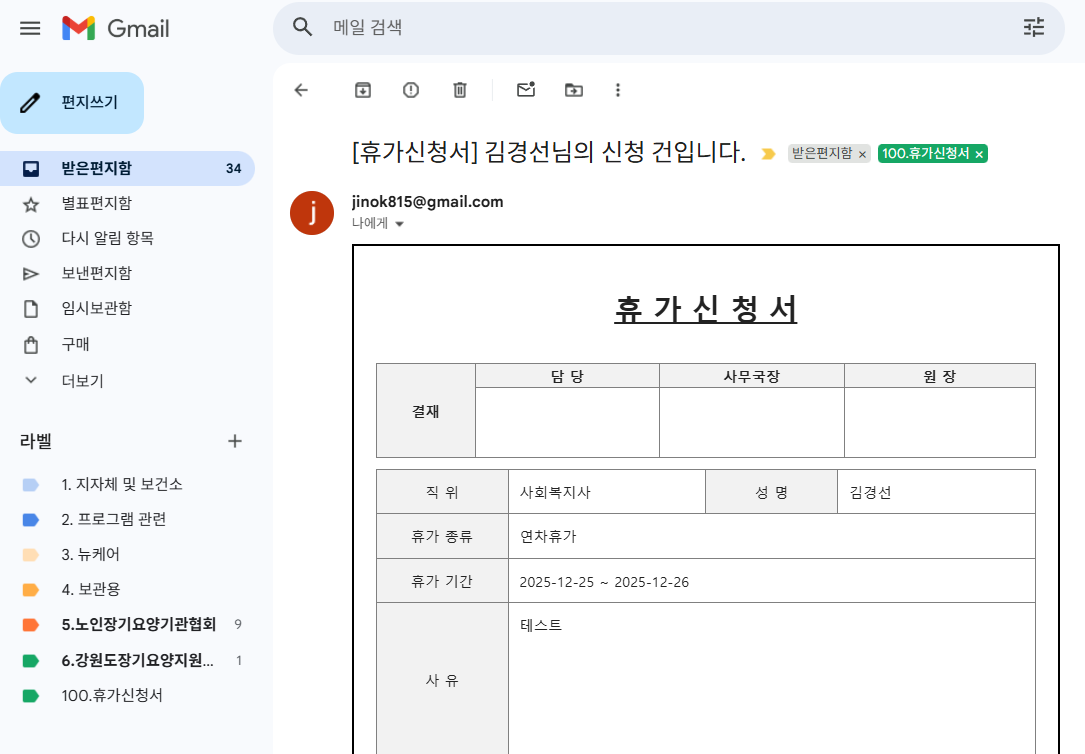Expand the 더보기 section in sidebar
The height and width of the screenshot is (754, 1085).
click(82, 381)
